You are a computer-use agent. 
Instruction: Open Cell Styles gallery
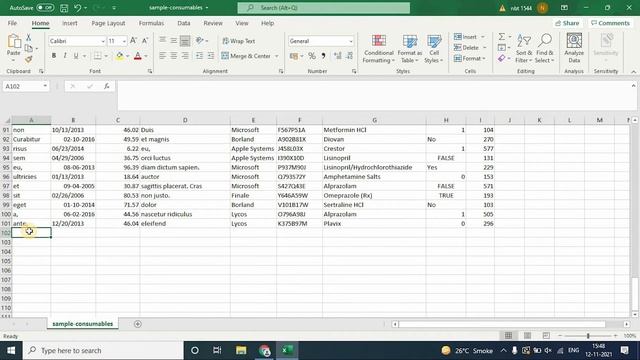tap(433, 49)
